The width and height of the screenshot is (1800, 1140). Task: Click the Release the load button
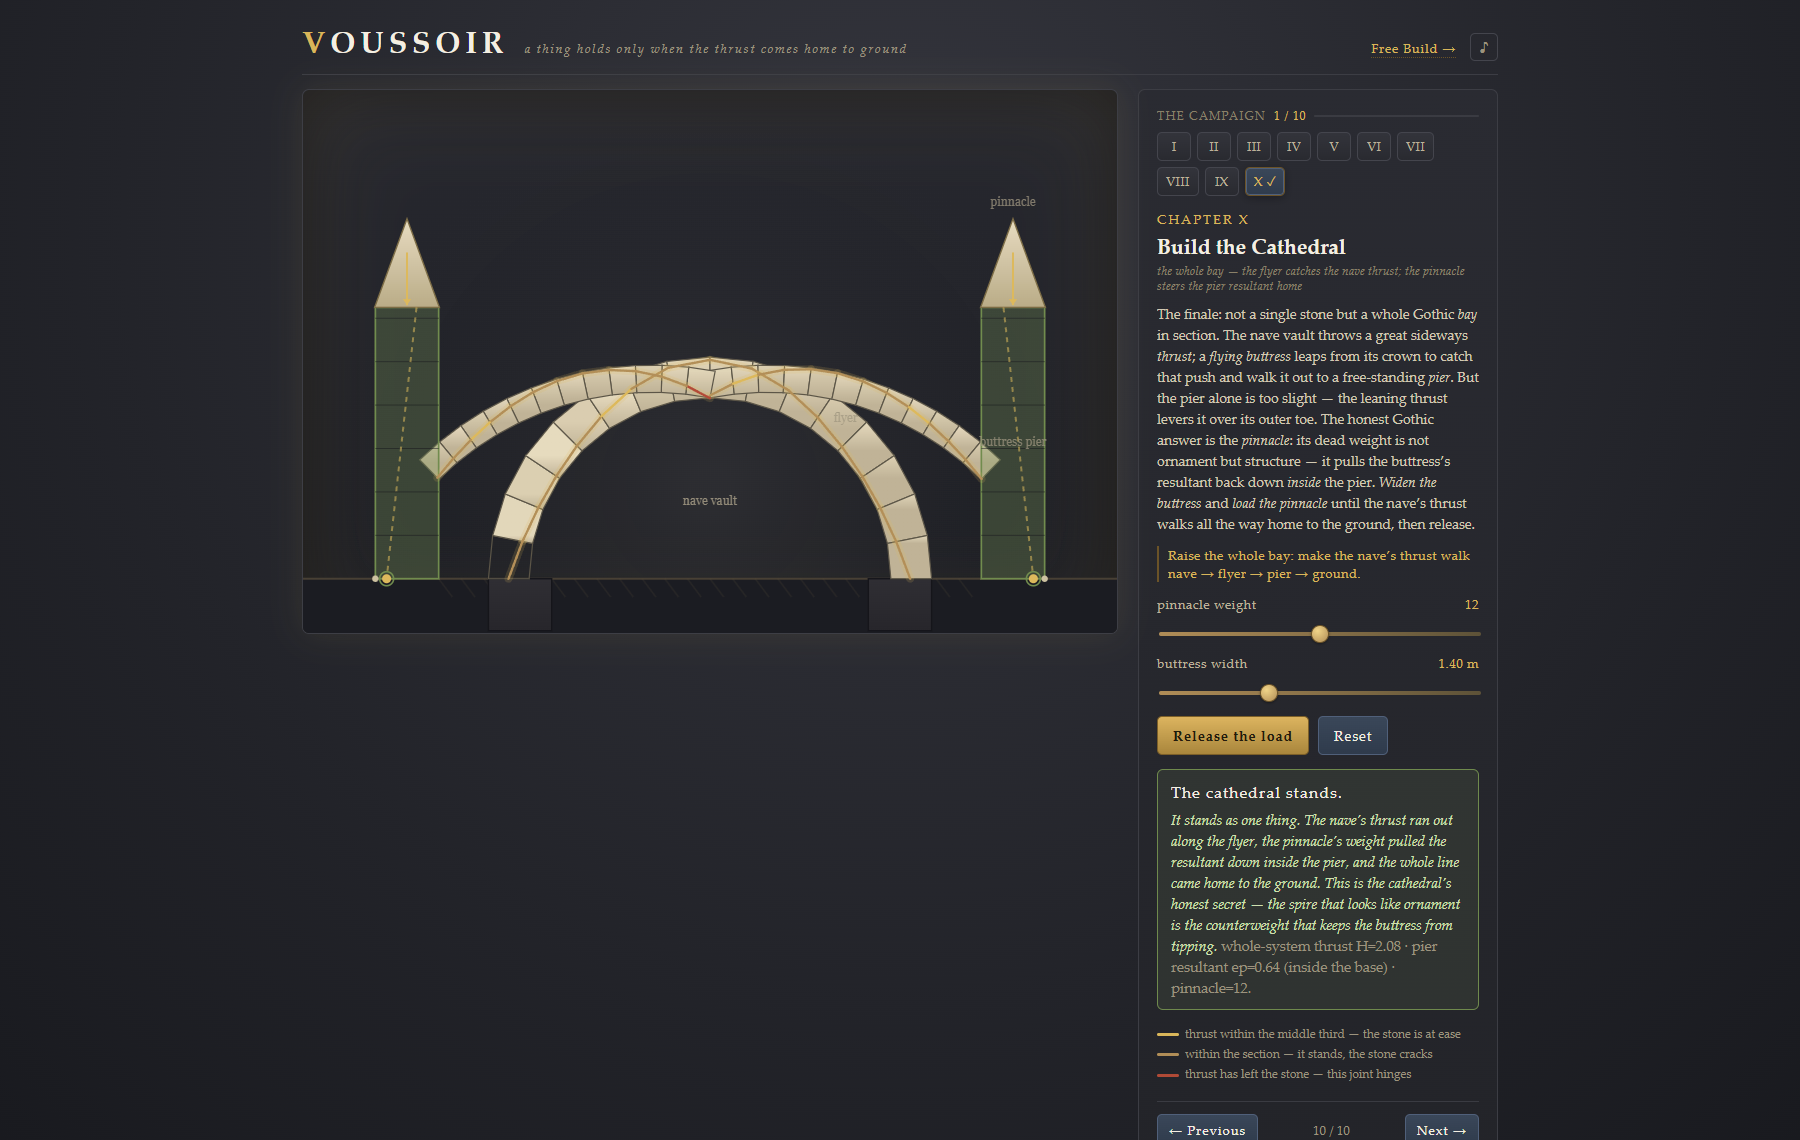pos(1233,736)
